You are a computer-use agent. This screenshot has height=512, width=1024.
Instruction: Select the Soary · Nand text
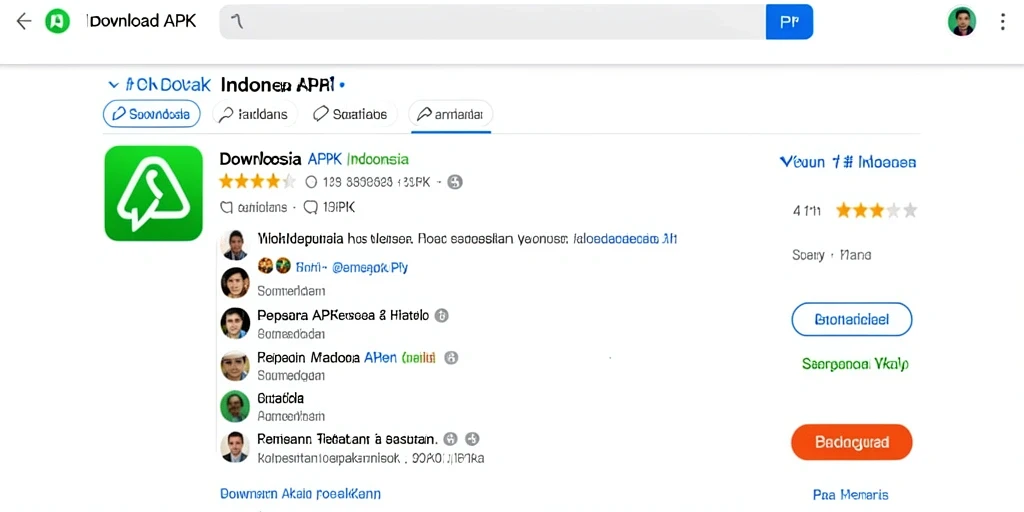coord(831,255)
